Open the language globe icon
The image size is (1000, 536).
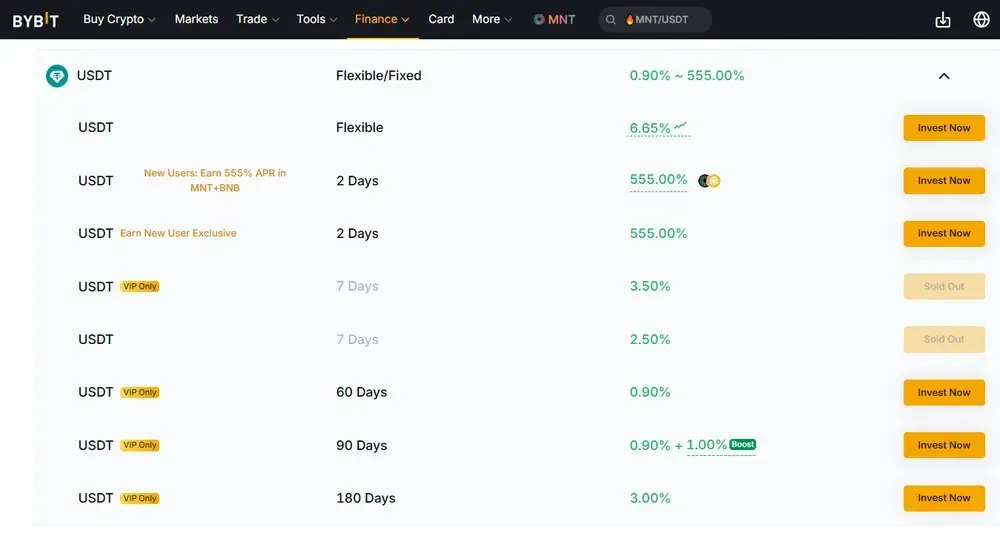(x=981, y=20)
